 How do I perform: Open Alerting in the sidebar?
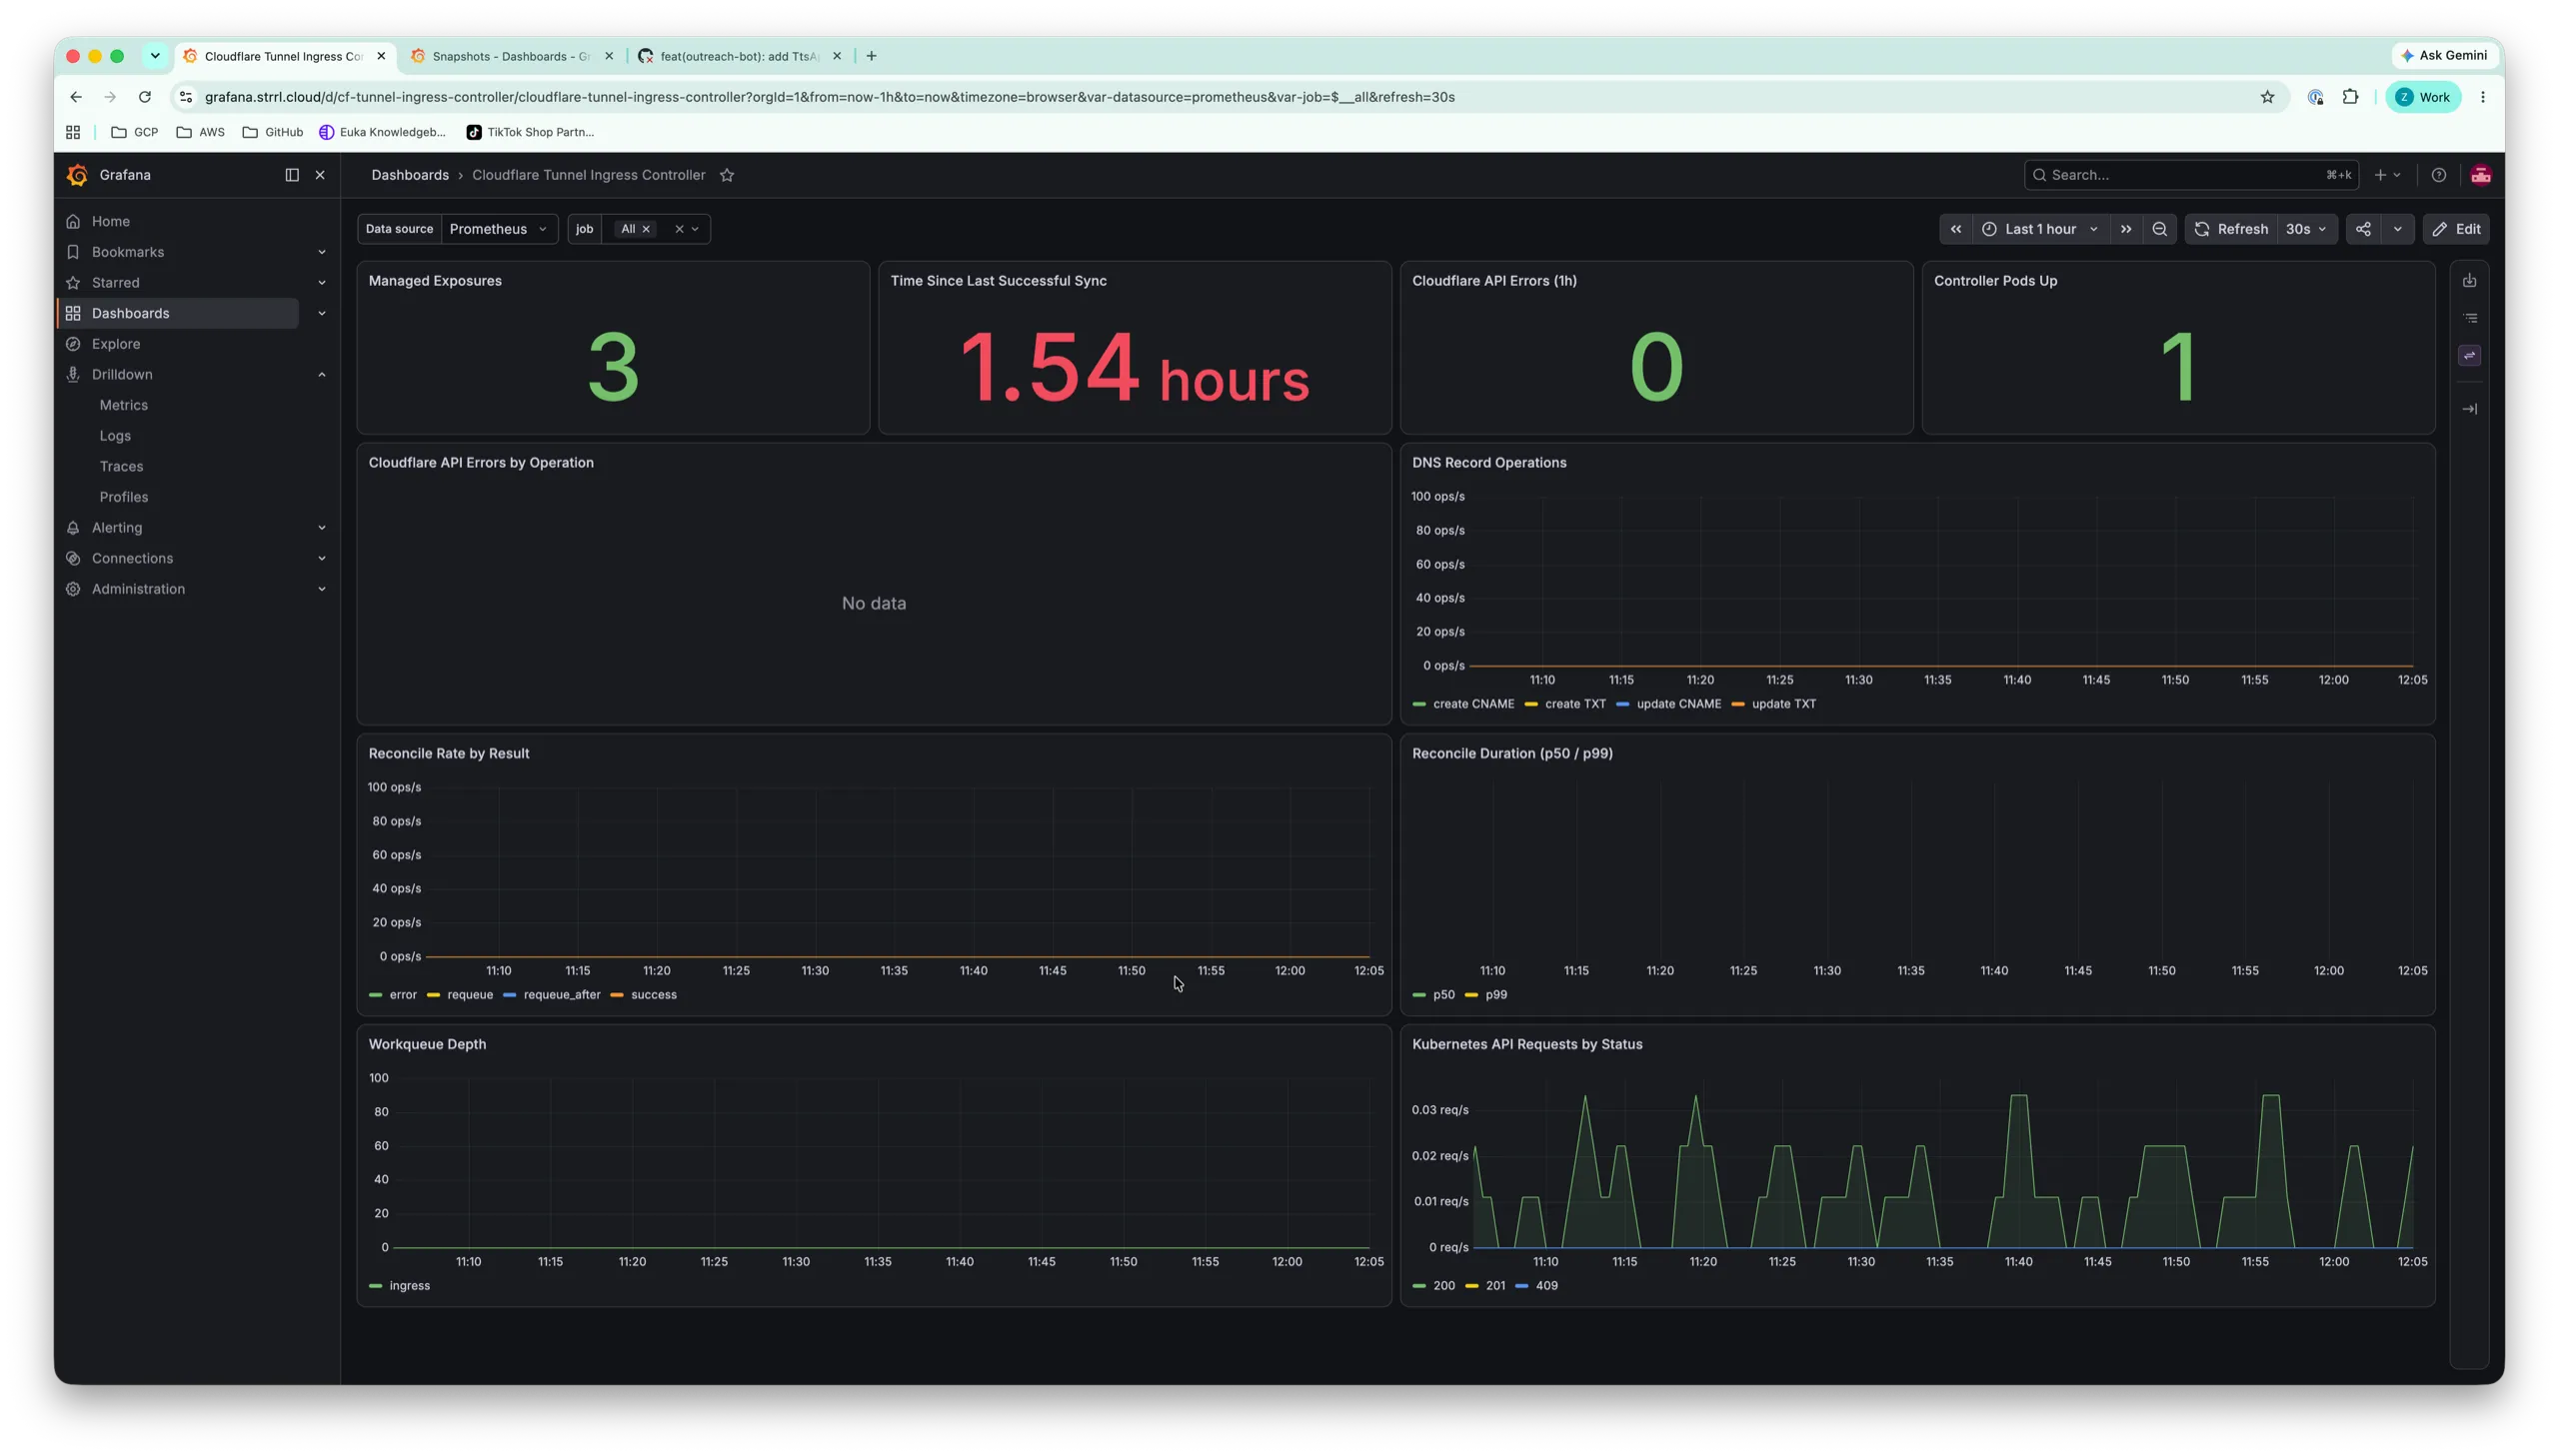coord(117,528)
